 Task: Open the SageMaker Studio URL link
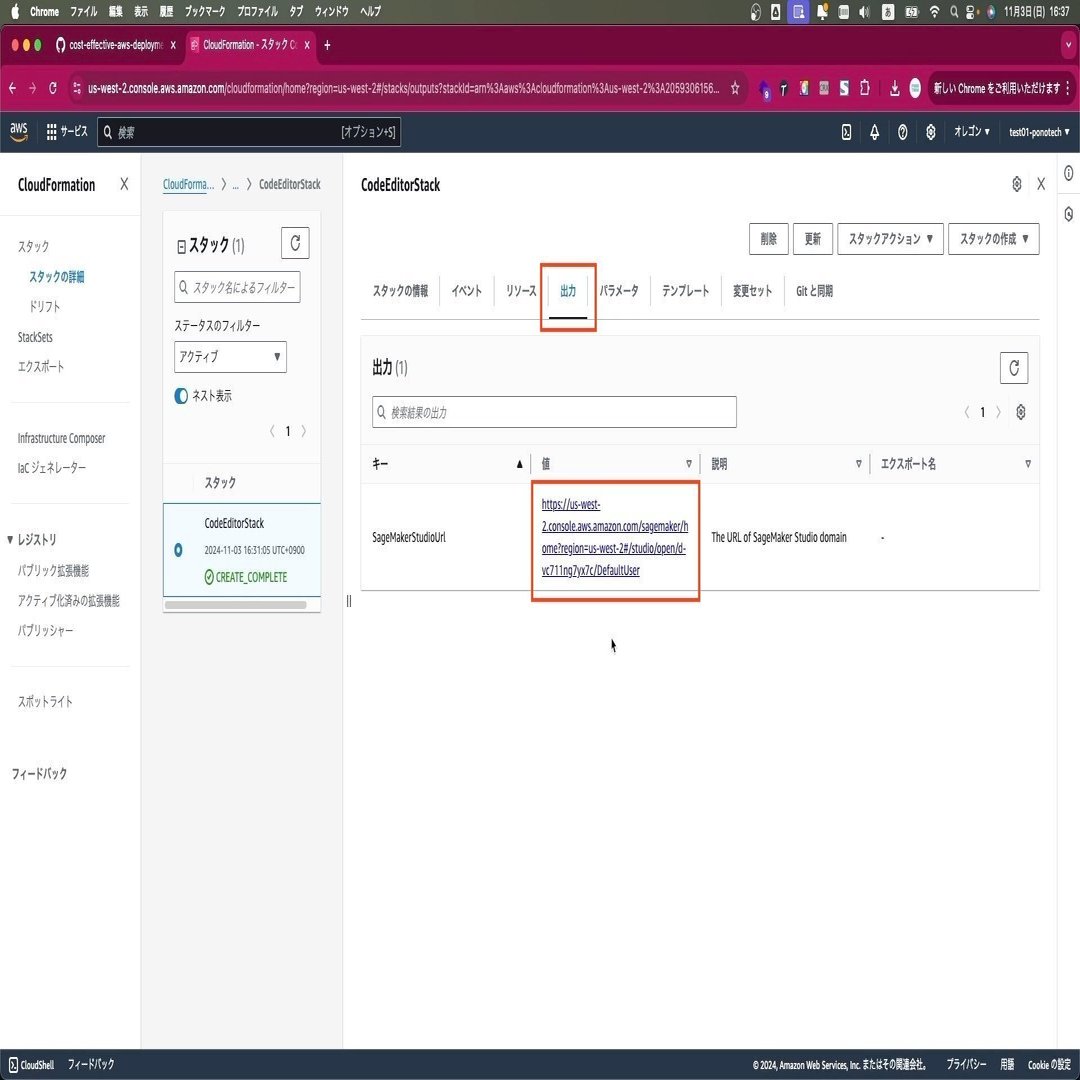tap(614, 537)
